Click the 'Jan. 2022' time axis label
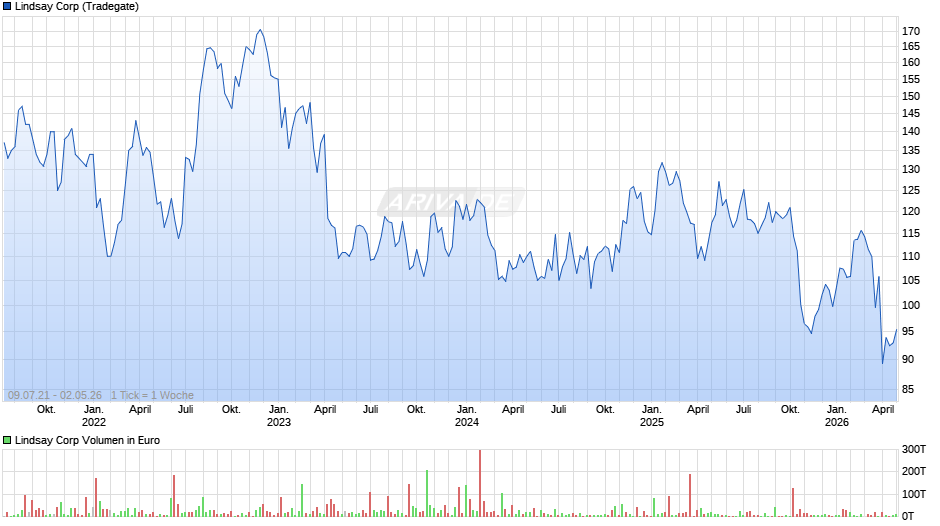 (x=94, y=416)
